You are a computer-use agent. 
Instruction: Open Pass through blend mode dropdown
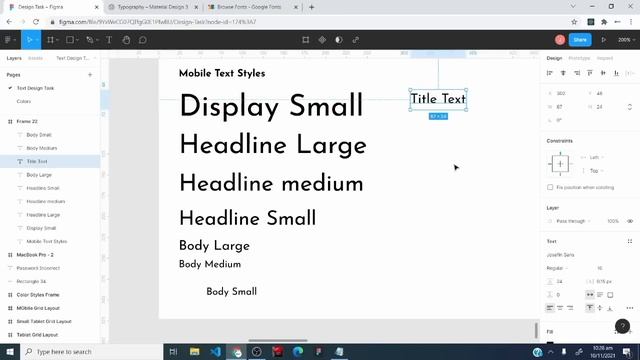click(573, 221)
